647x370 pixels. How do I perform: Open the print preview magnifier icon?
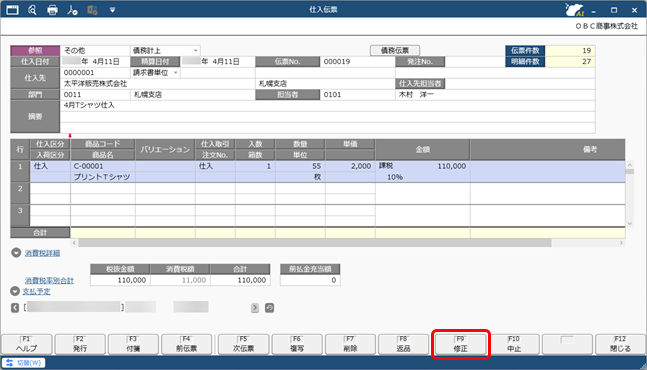(x=32, y=9)
